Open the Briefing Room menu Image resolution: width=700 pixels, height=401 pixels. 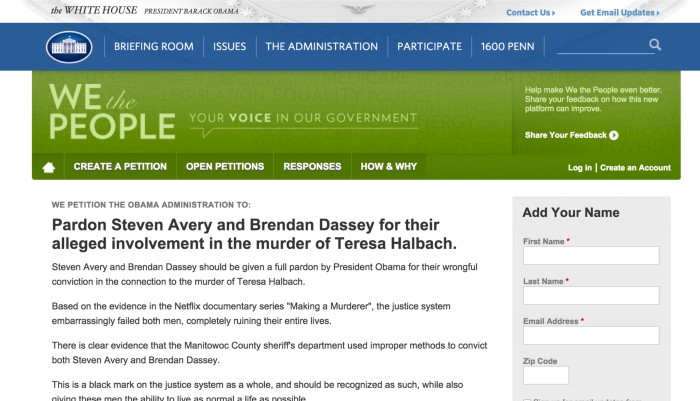[x=154, y=46]
